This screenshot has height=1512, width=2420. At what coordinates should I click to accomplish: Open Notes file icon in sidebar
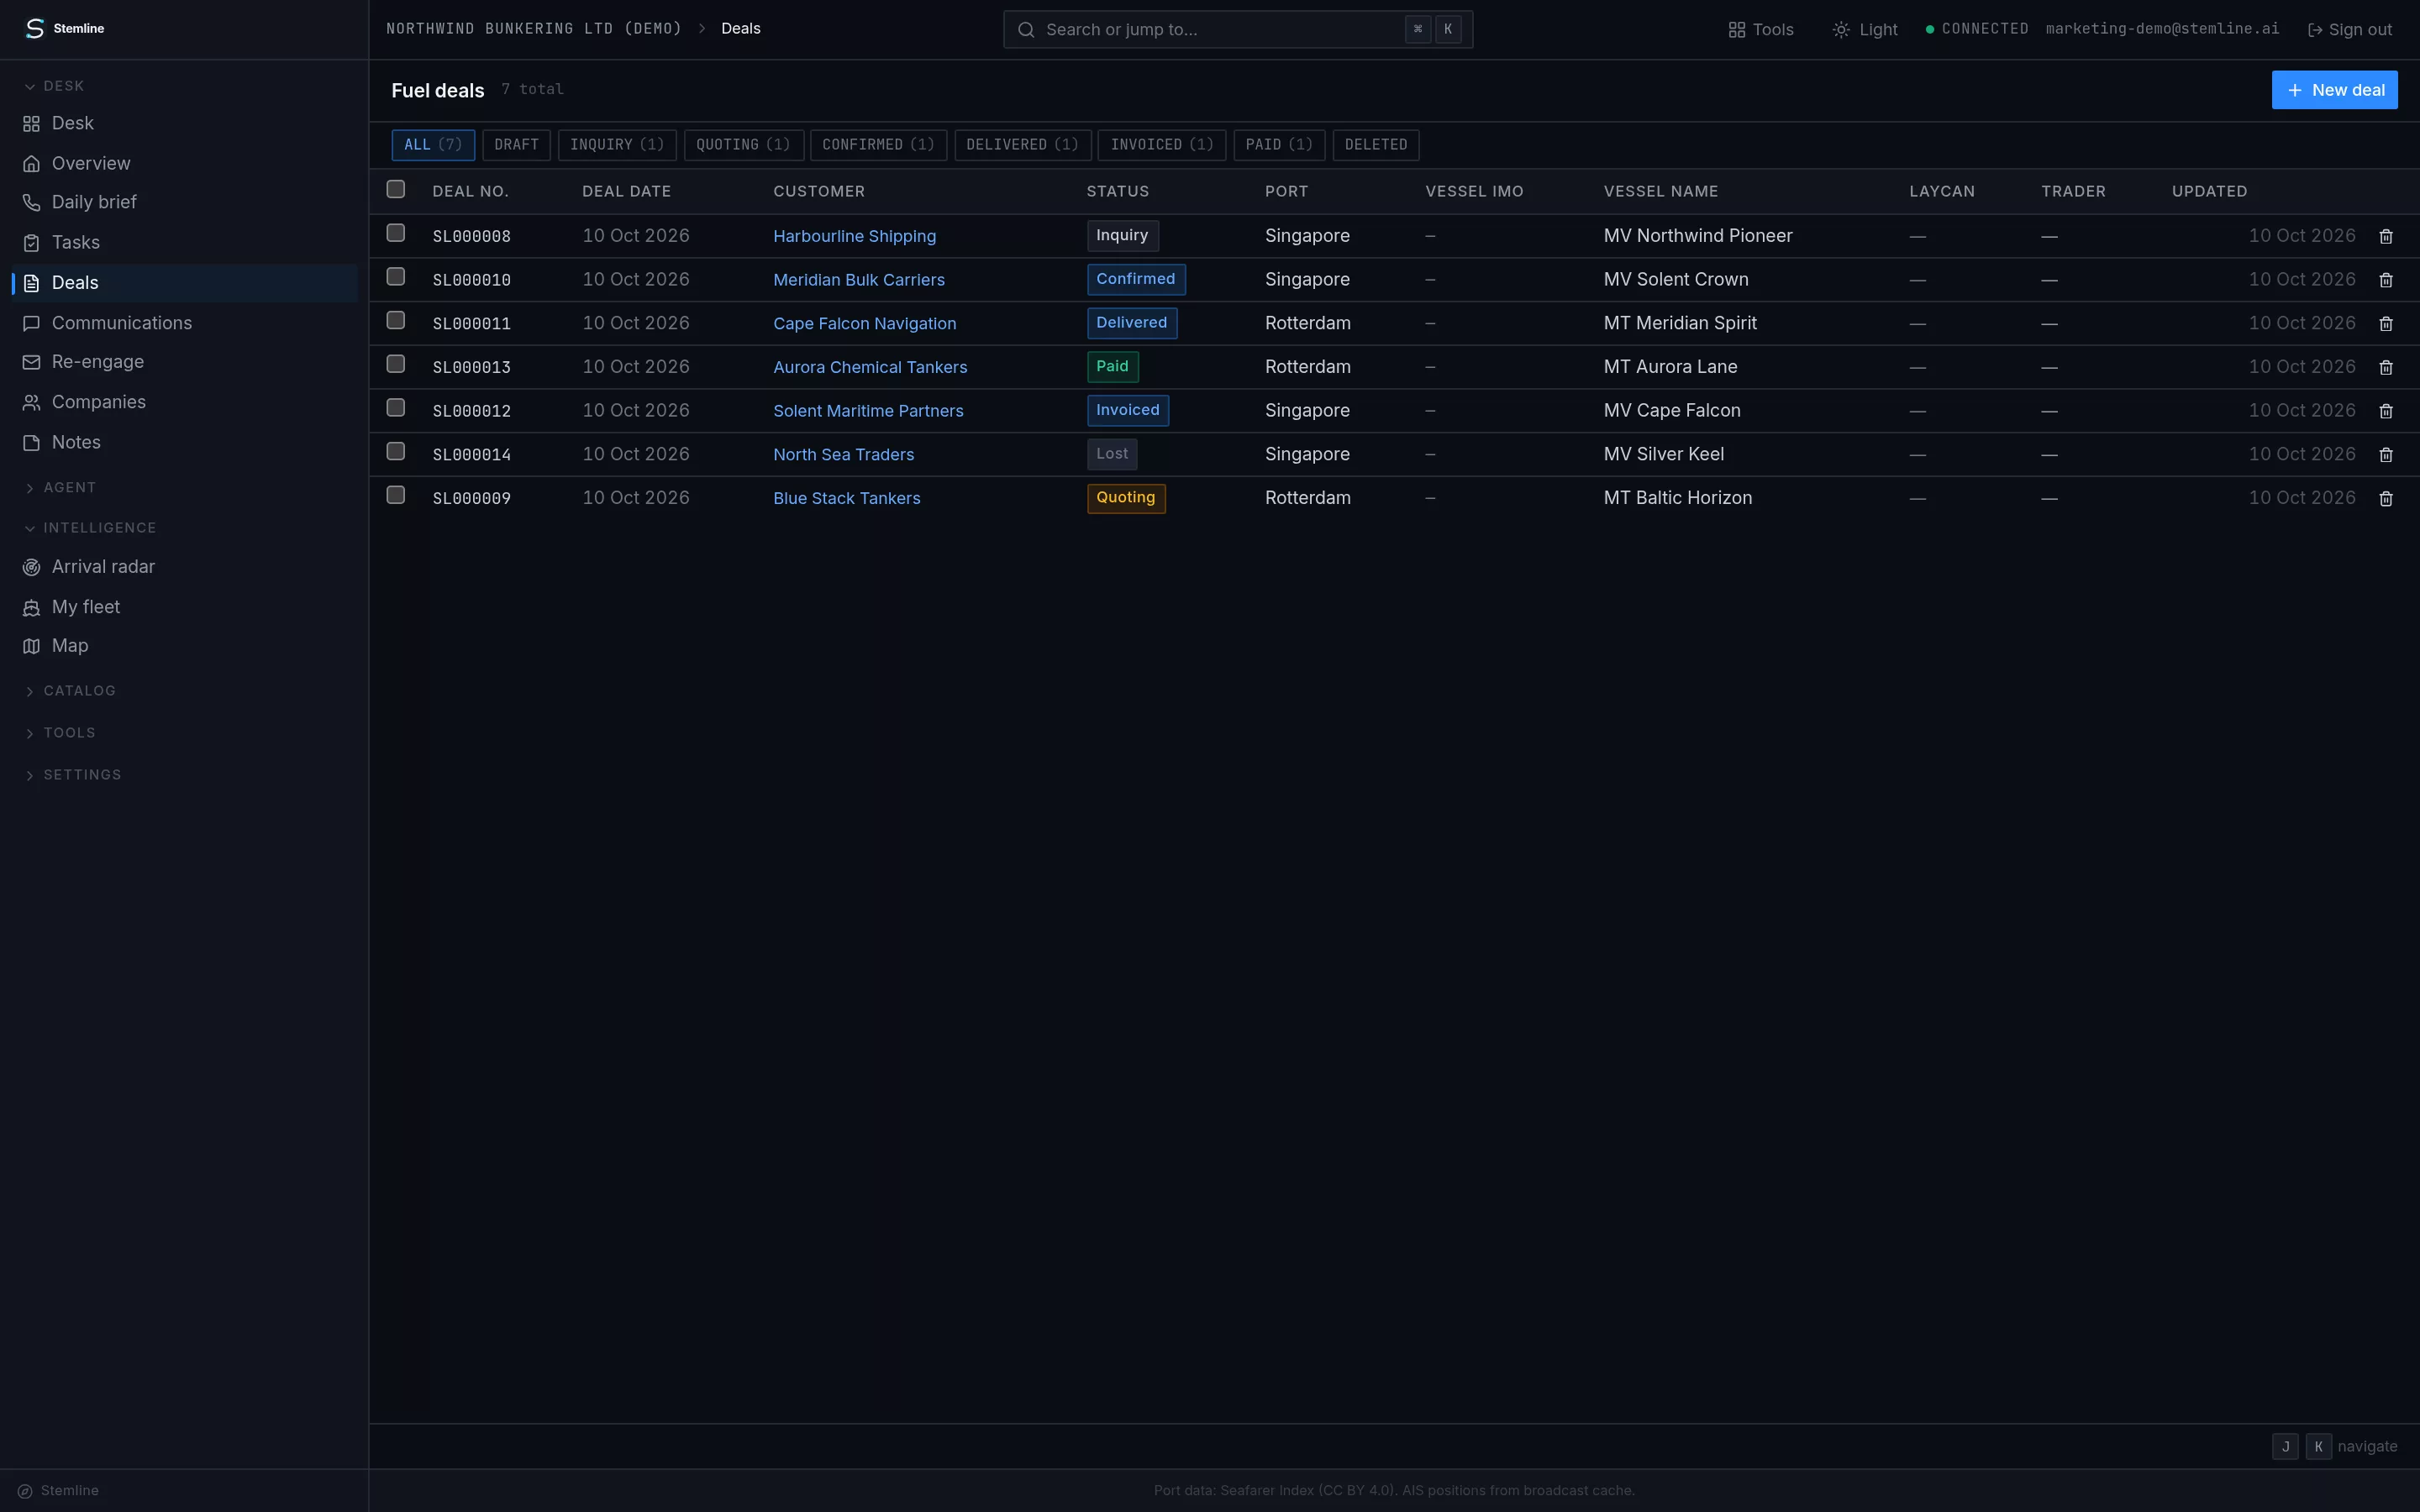(31, 443)
